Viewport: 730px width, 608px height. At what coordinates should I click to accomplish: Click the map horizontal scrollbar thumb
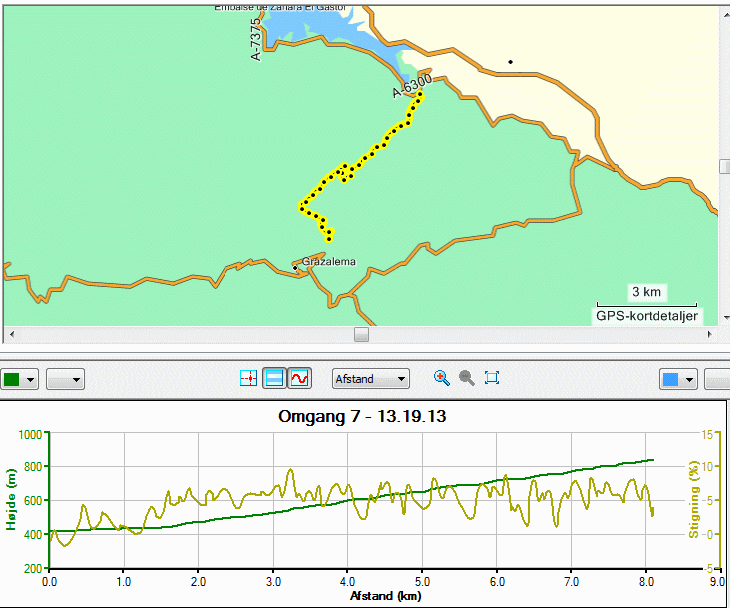(361, 334)
